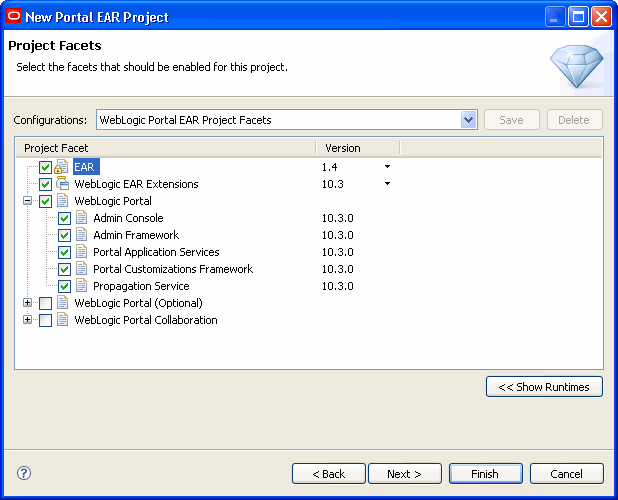Uncheck the Portal Customizations Framework checkbox
This screenshot has height=500, width=618.
(64, 269)
